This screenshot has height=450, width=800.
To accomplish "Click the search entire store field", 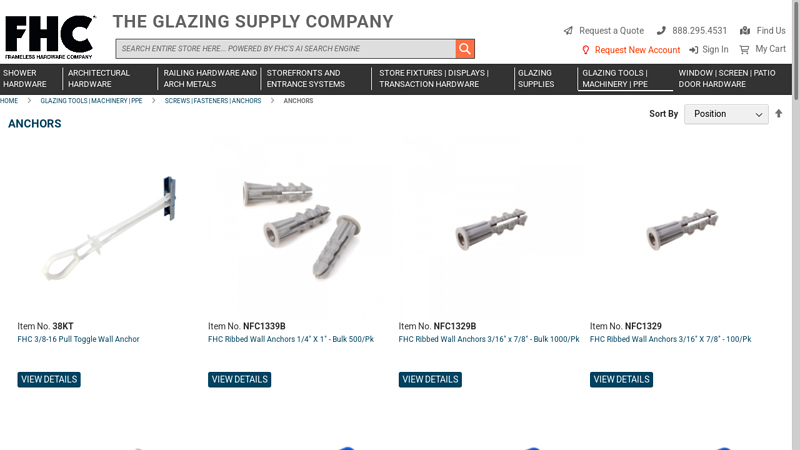I will (286, 49).
